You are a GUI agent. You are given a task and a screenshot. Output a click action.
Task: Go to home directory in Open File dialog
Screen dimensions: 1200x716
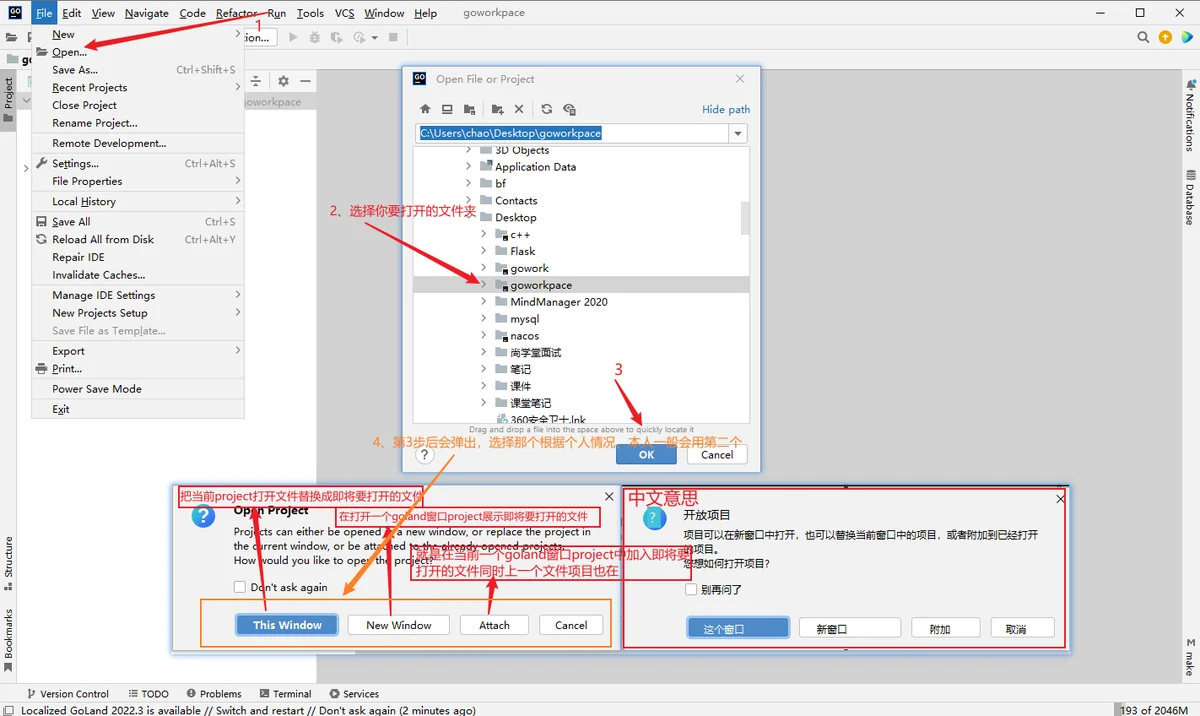click(x=425, y=109)
